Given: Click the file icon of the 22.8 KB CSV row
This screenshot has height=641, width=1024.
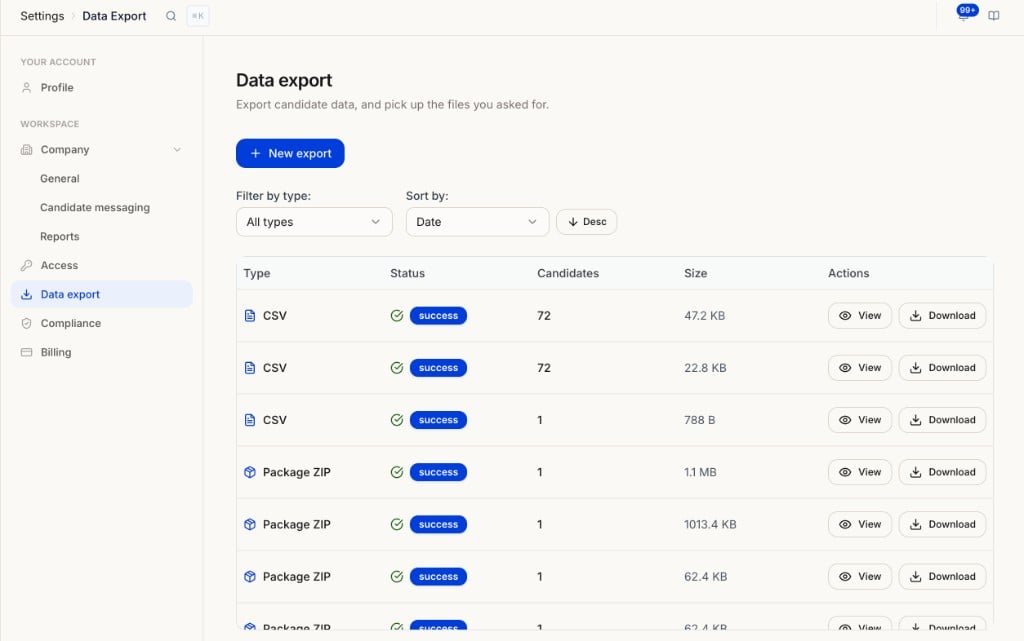Looking at the screenshot, I should coord(249,368).
